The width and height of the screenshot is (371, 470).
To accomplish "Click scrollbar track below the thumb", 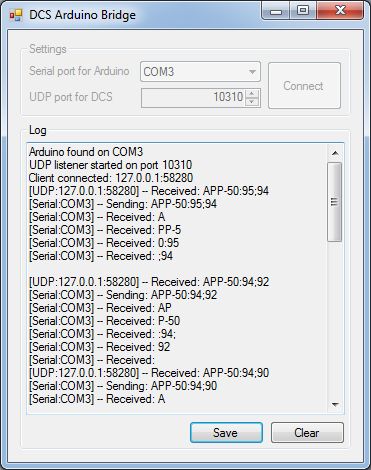I will pos(335,318).
